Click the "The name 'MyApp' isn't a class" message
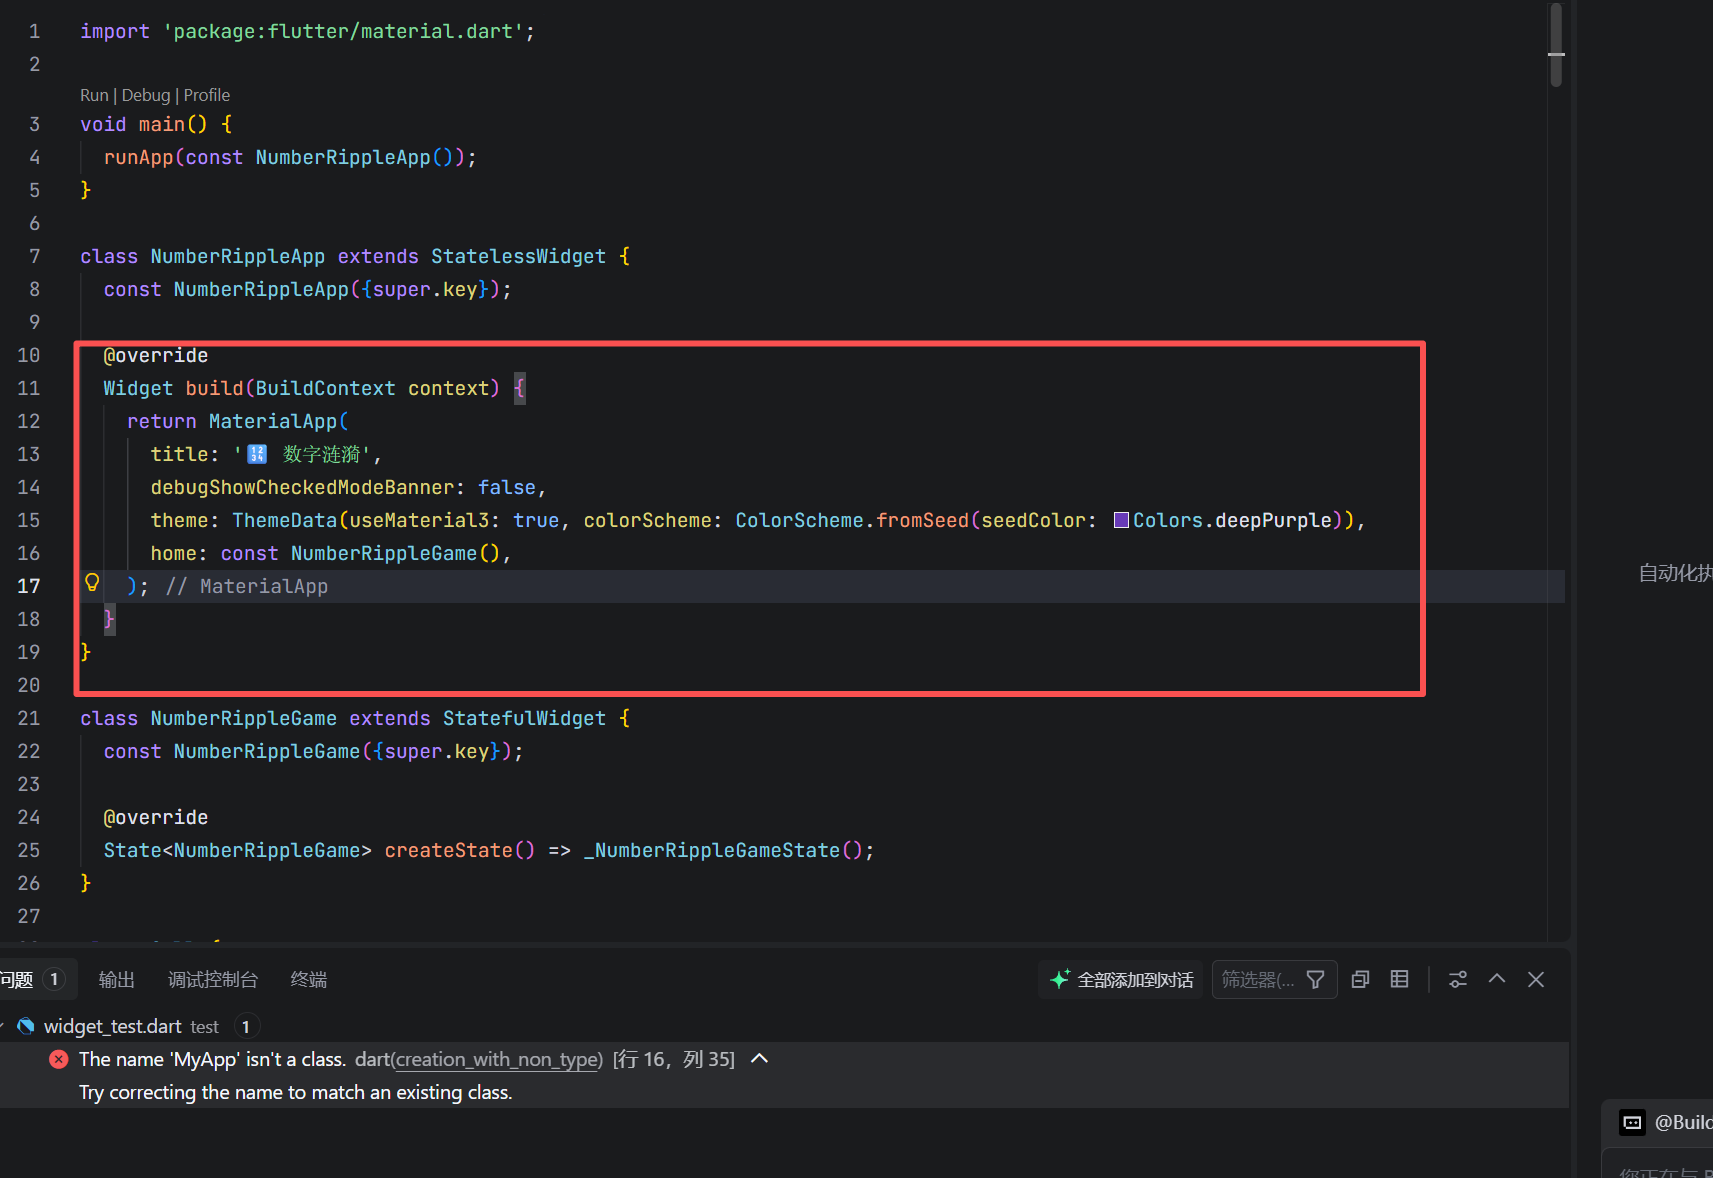The height and width of the screenshot is (1178, 1713). [x=212, y=1059]
